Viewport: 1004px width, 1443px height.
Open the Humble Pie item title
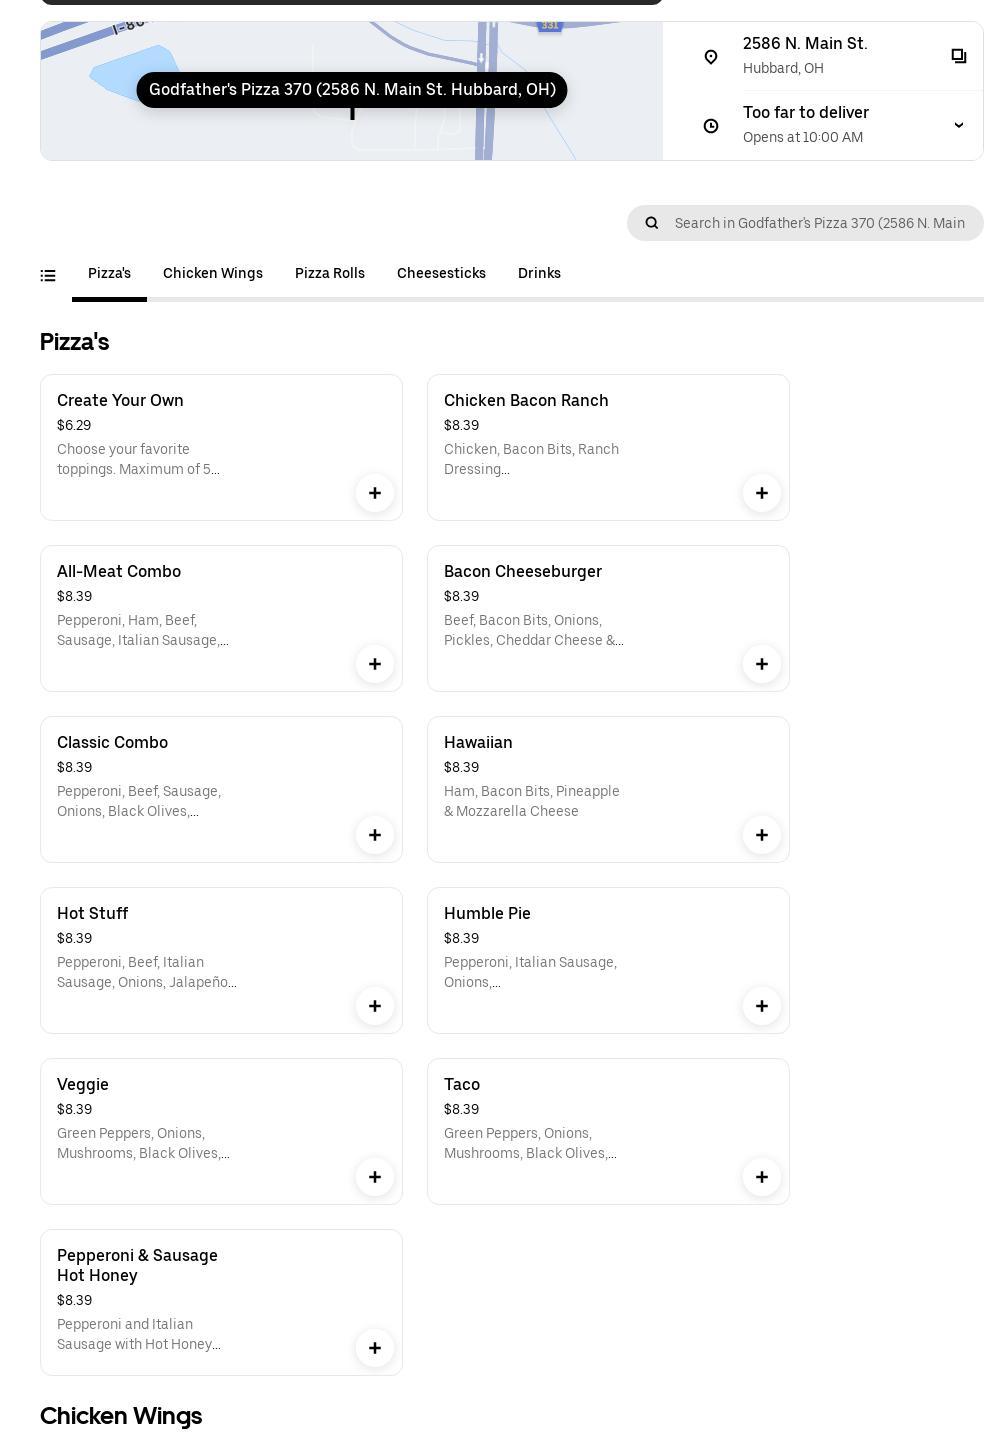pyautogui.click(x=487, y=913)
